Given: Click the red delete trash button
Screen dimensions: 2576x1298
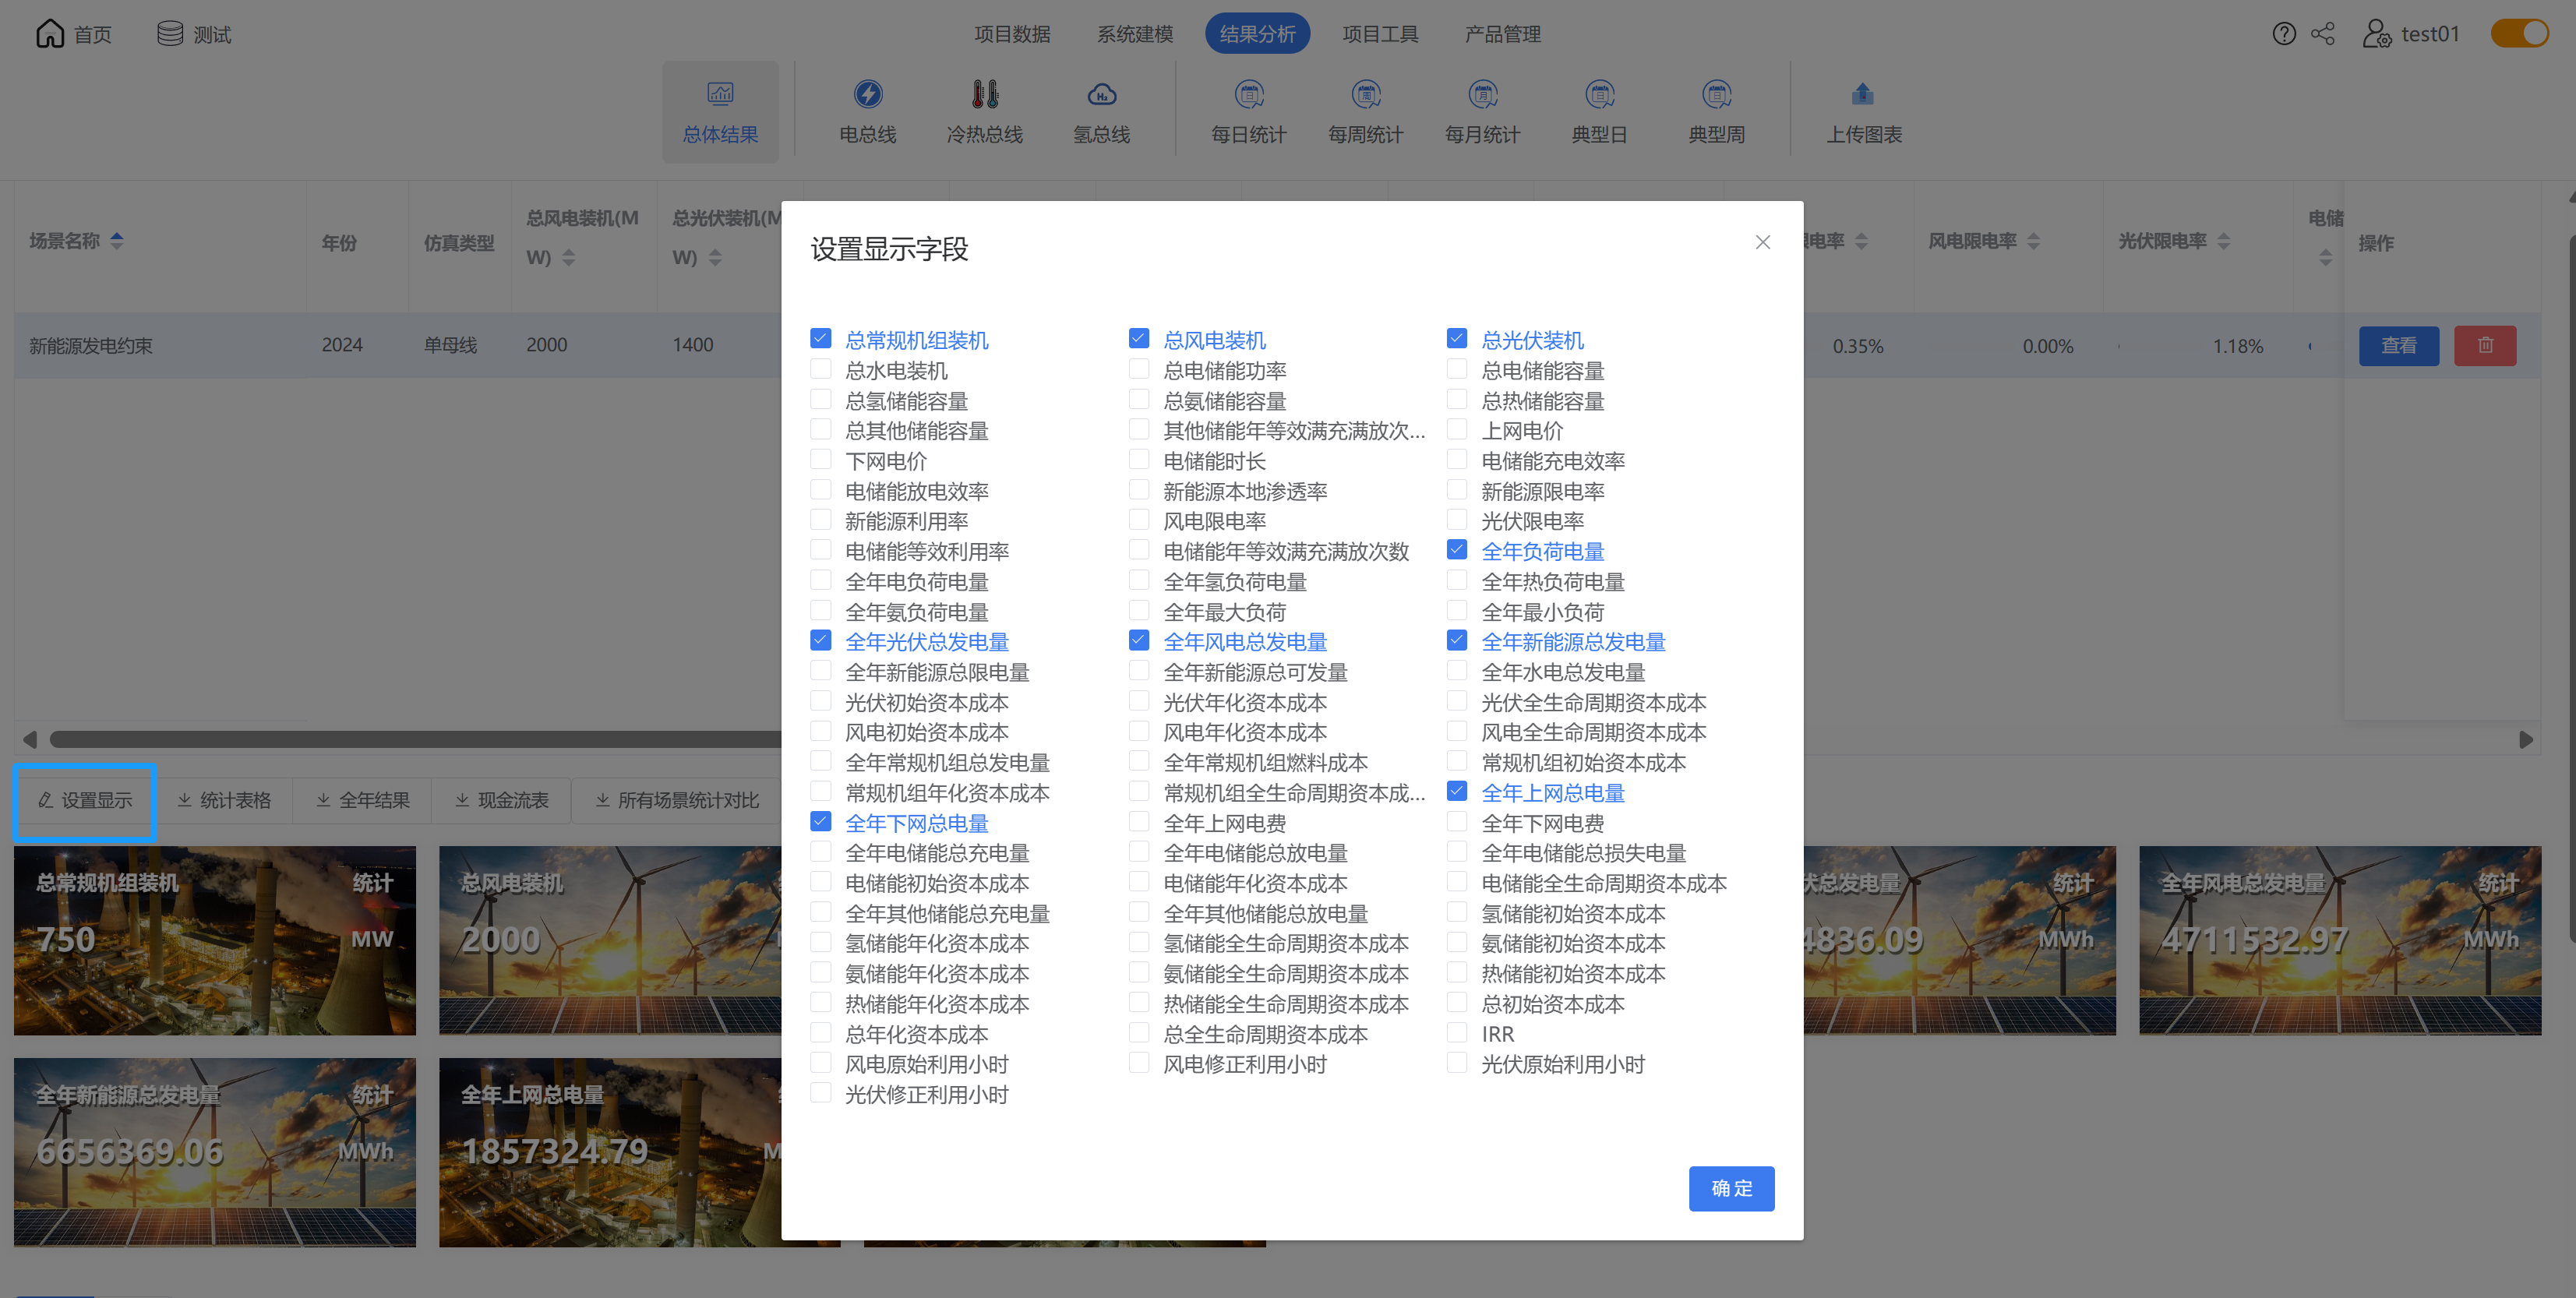Looking at the screenshot, I should click(2484, 346).
